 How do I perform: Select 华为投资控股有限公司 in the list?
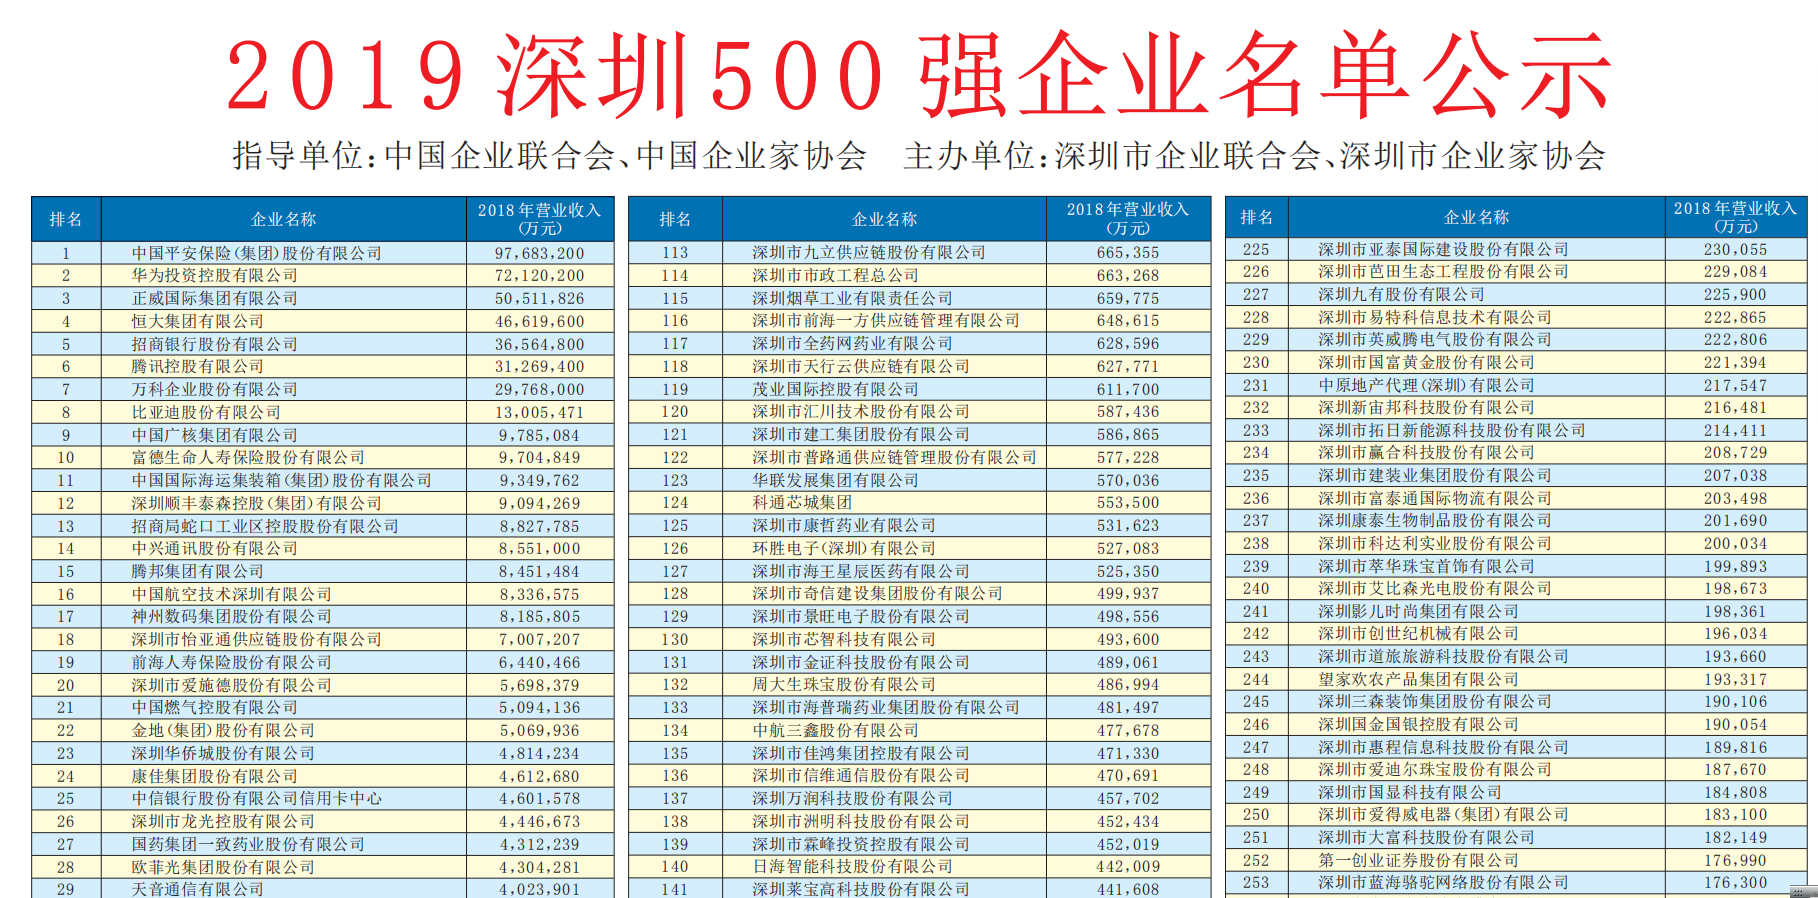[215, 275]
